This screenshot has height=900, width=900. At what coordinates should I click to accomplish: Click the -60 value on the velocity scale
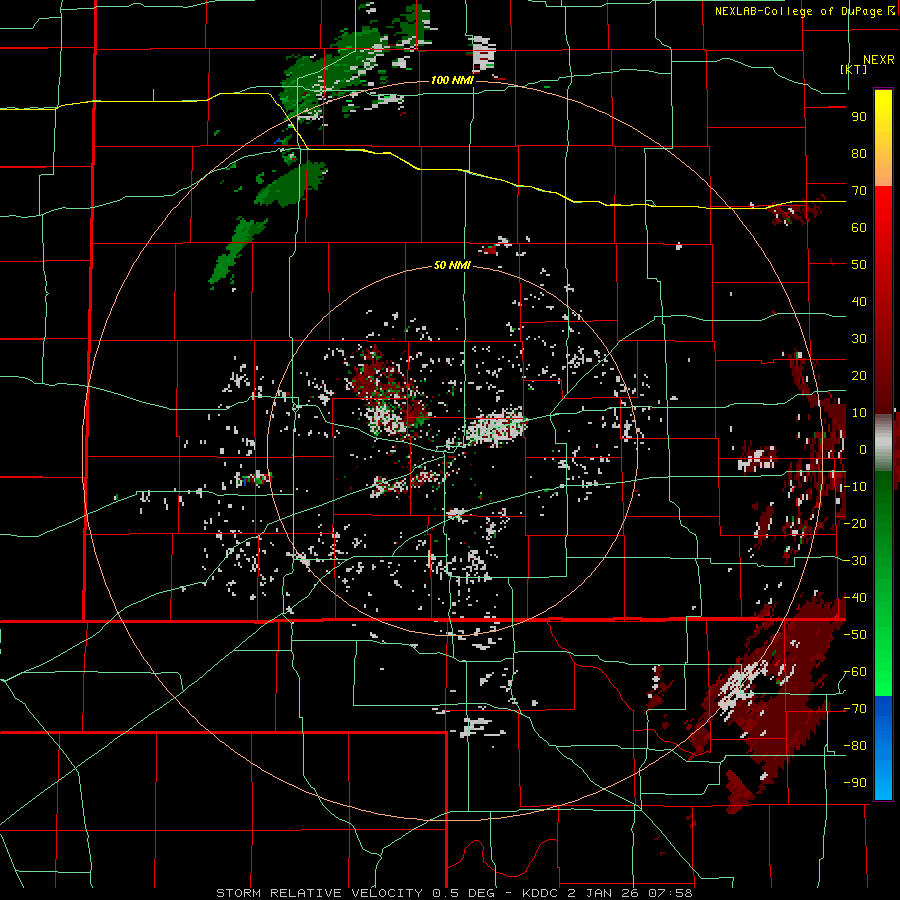(855, 672)
